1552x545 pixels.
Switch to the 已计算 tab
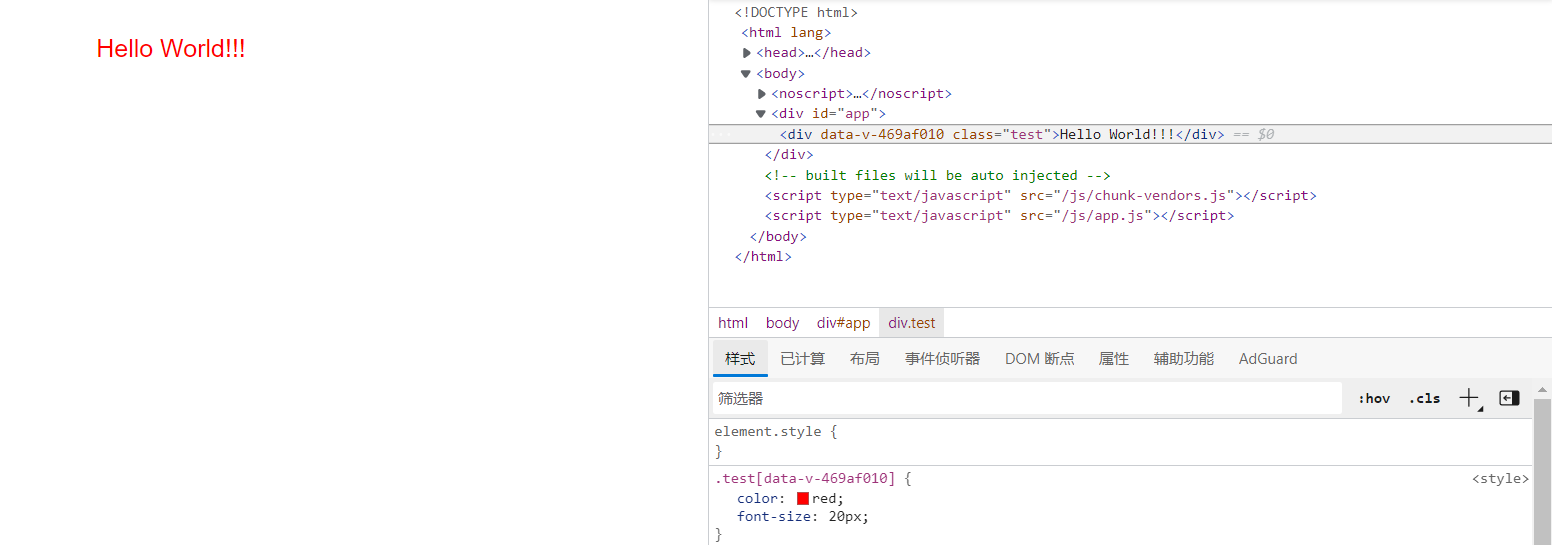(x=803, y=358)
